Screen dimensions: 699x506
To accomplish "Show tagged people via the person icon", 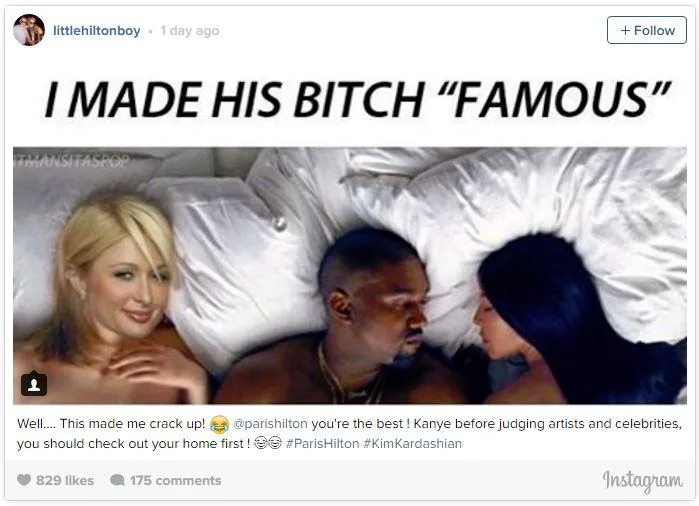I will tap(34, 383).
